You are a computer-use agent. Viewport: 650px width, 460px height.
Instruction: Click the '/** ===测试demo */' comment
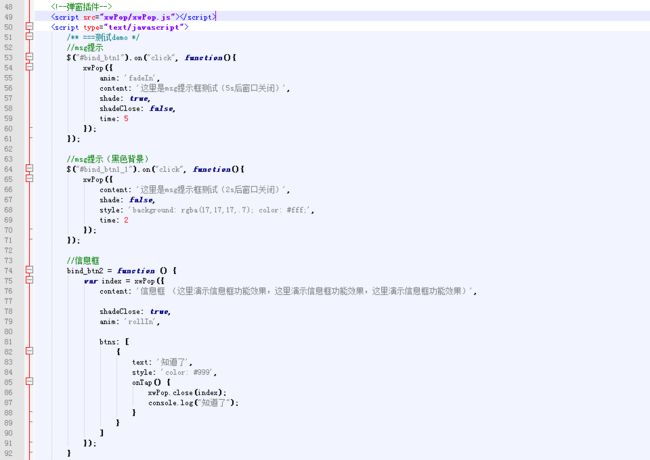(103, 37)
